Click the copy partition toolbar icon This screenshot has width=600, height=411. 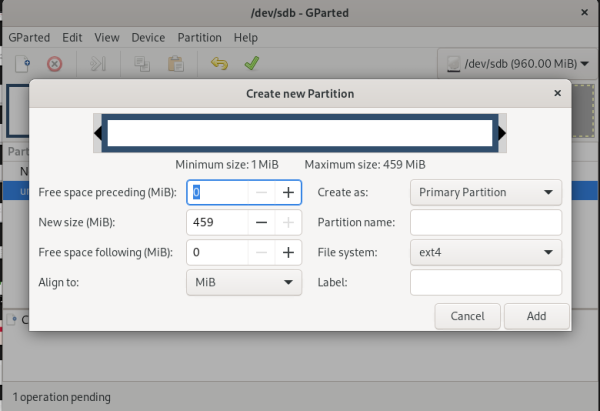click(x=142, y=64)
